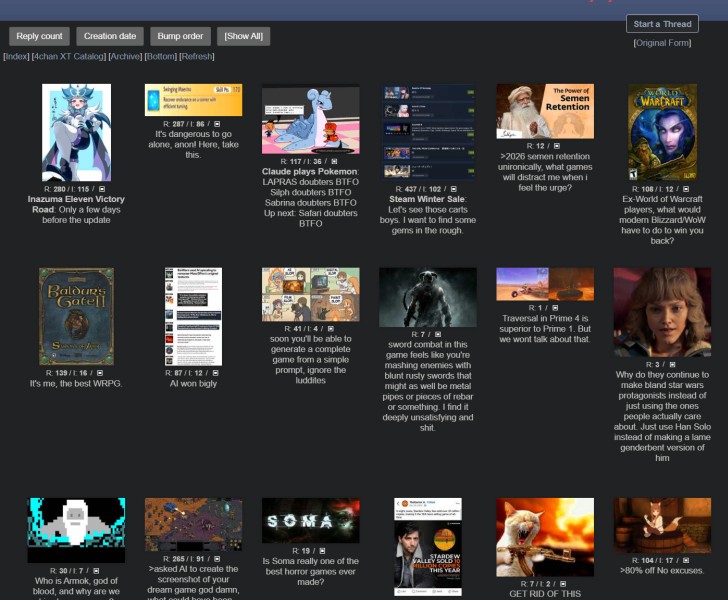Open menu icon beside R: 287 / I: 86
This screenshot has width=728, height=600.
217,124
